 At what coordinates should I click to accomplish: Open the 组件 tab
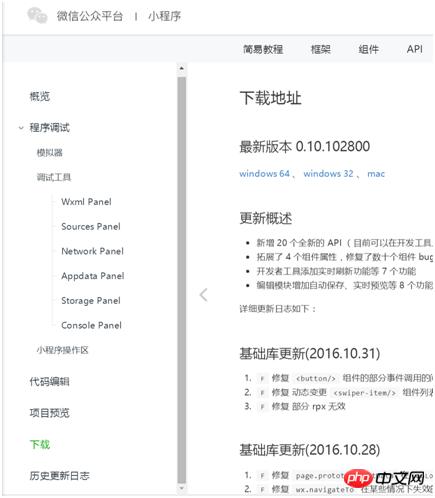368,49
